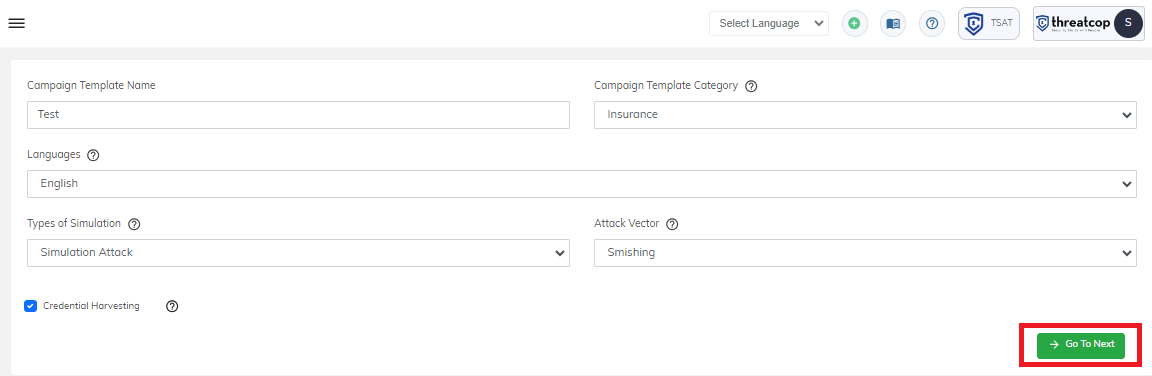Open the Languages dropdown set to English
The image size is (1152, 376).
click(582, 184)
